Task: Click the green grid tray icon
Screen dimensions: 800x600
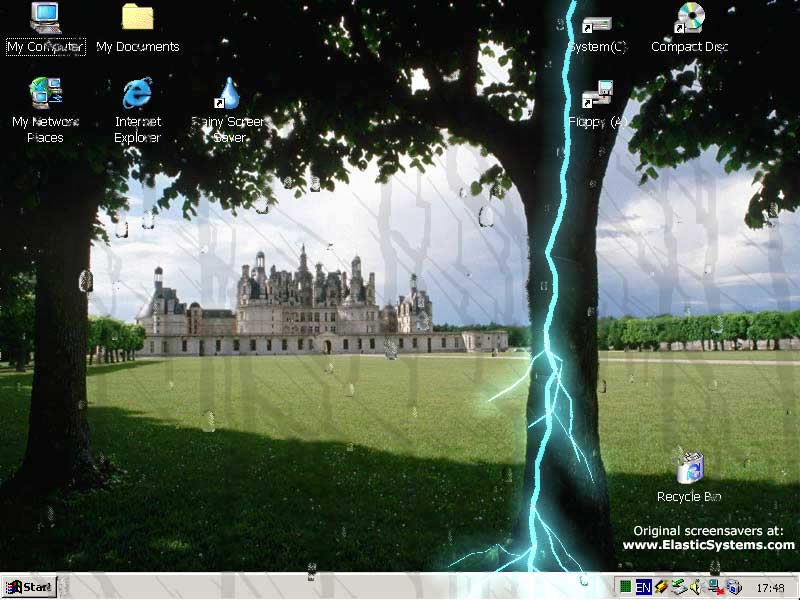Action: 626,587
